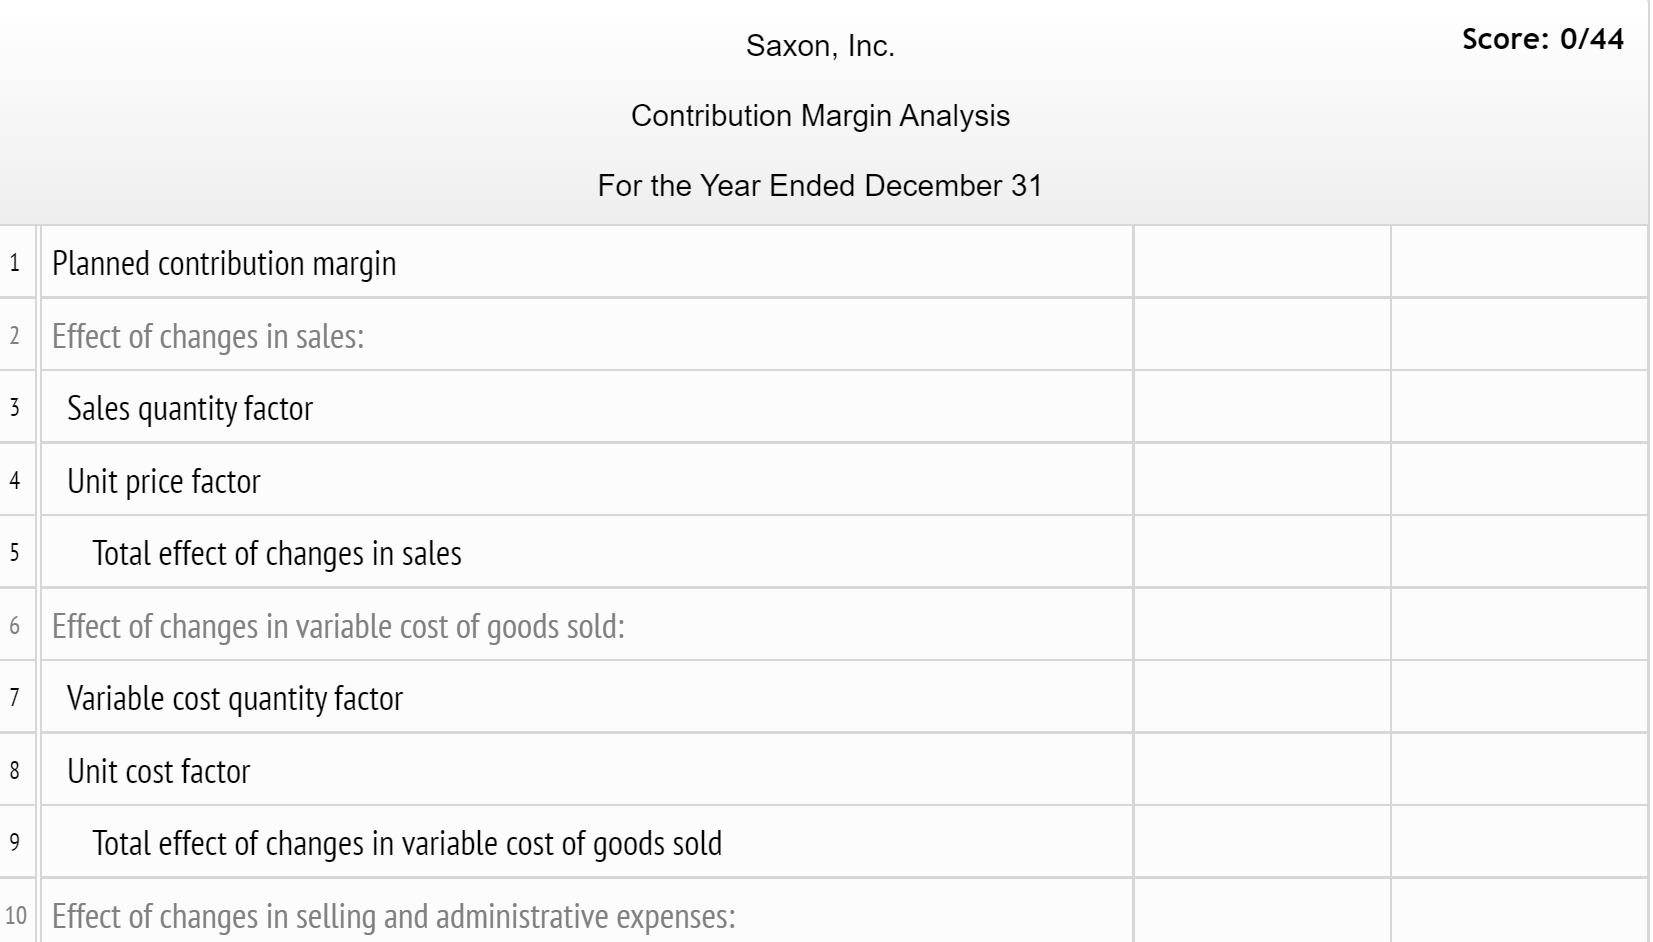
Task: Click the amount cell beside Planned contribution margin
Action: [x=1262, y=263]
